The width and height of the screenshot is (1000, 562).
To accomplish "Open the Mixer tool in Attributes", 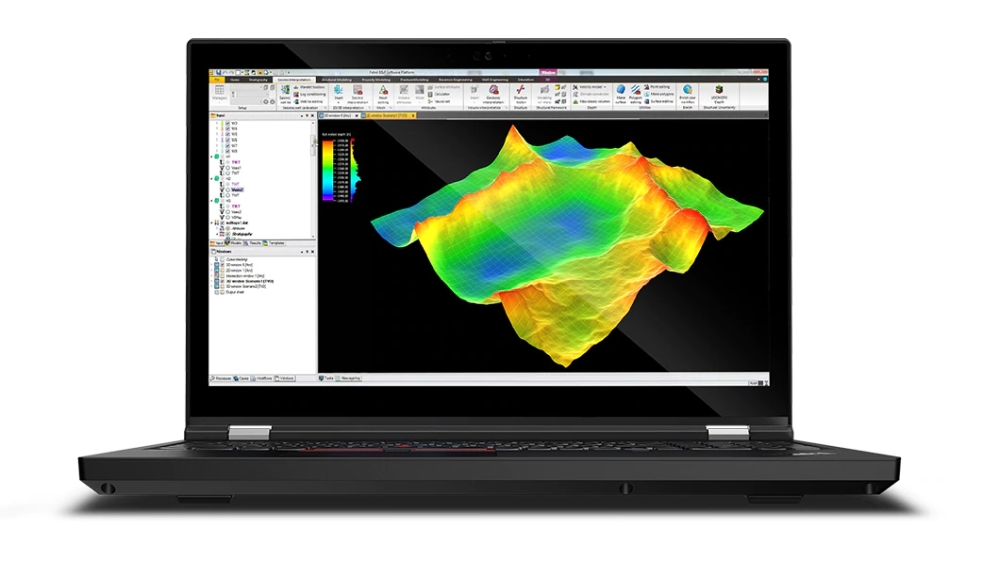I will tap(420, 94).
